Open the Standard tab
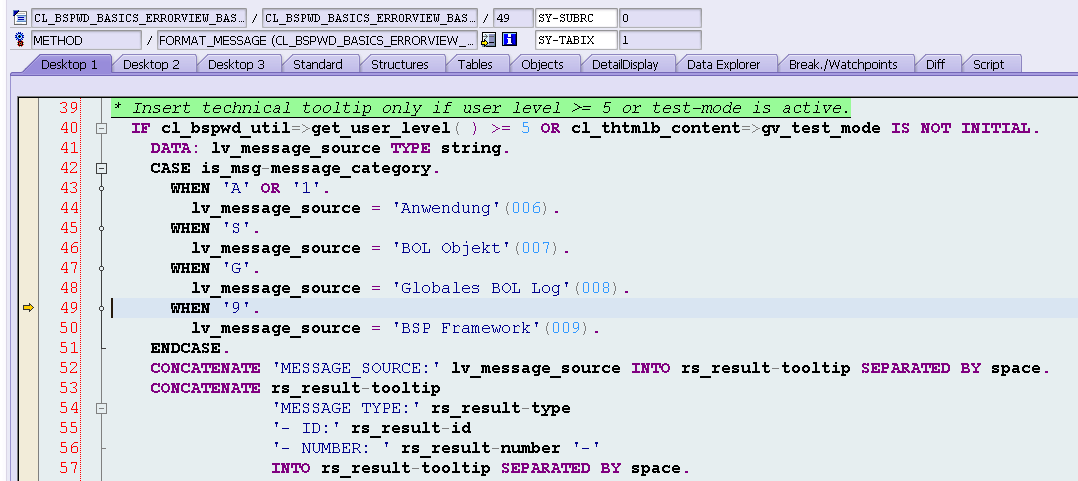The height and width of the screenshot is (481, 1078). point(318,65)
